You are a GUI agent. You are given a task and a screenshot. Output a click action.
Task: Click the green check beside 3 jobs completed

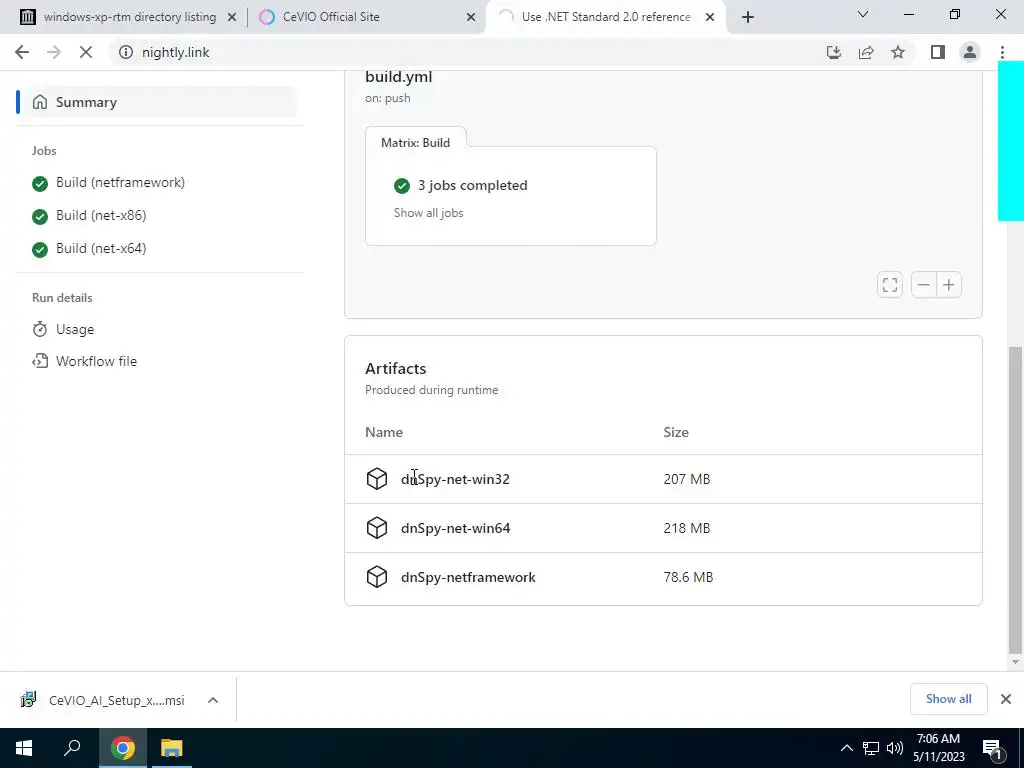[x=402, y=186]
